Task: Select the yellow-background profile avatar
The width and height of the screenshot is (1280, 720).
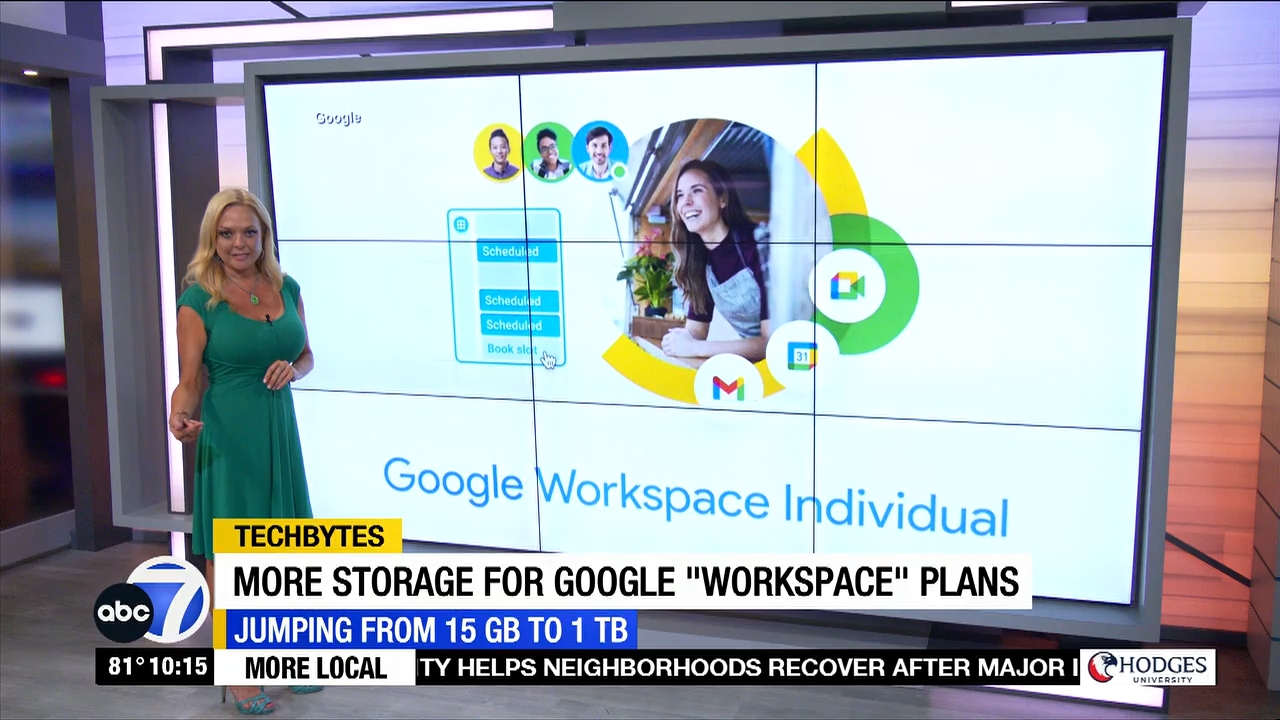Action: 497,153
